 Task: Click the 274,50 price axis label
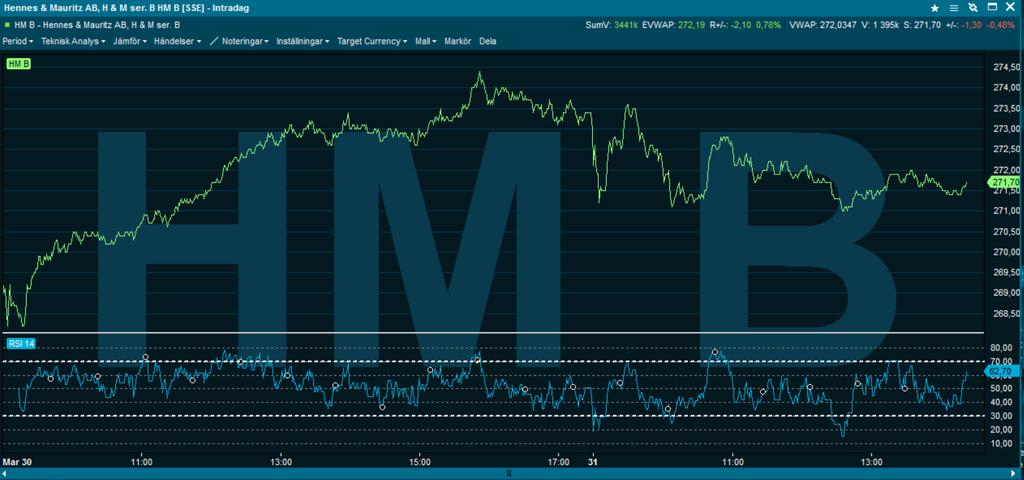click(1006, 67)
